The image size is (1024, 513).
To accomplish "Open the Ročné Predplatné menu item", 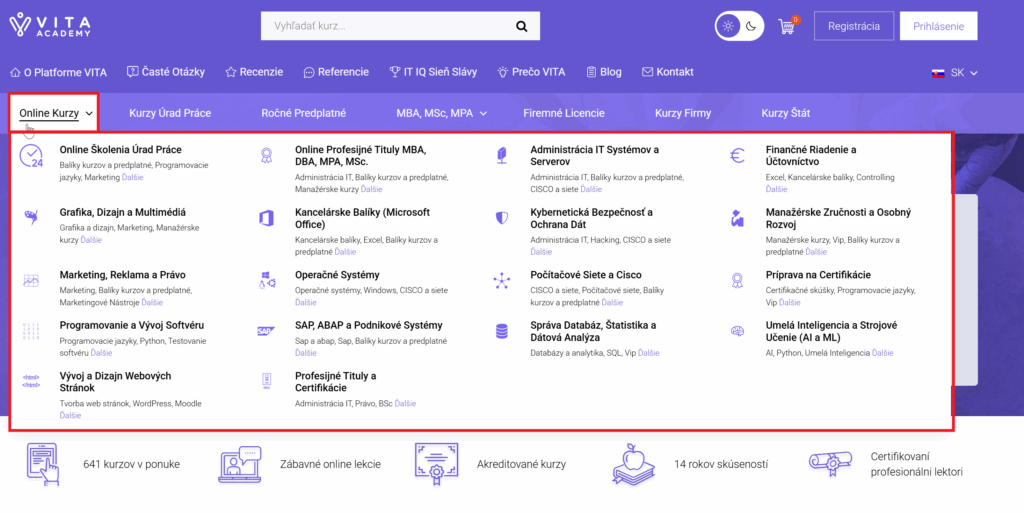I will tap(303, 113).
